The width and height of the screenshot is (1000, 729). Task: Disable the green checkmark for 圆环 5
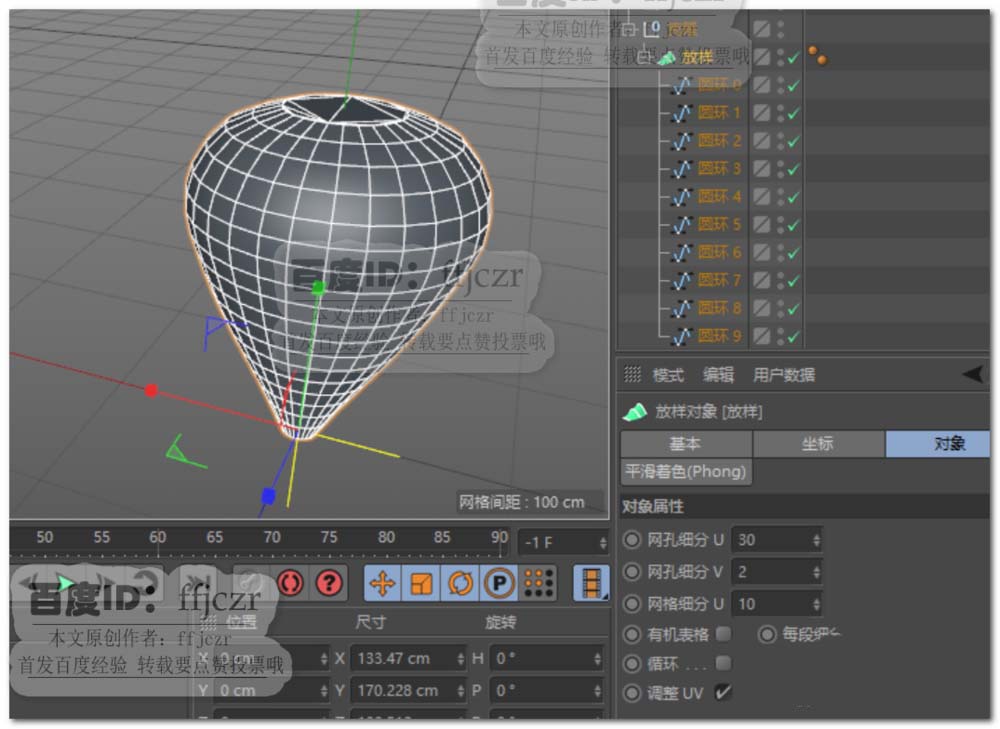coord(793,225)
